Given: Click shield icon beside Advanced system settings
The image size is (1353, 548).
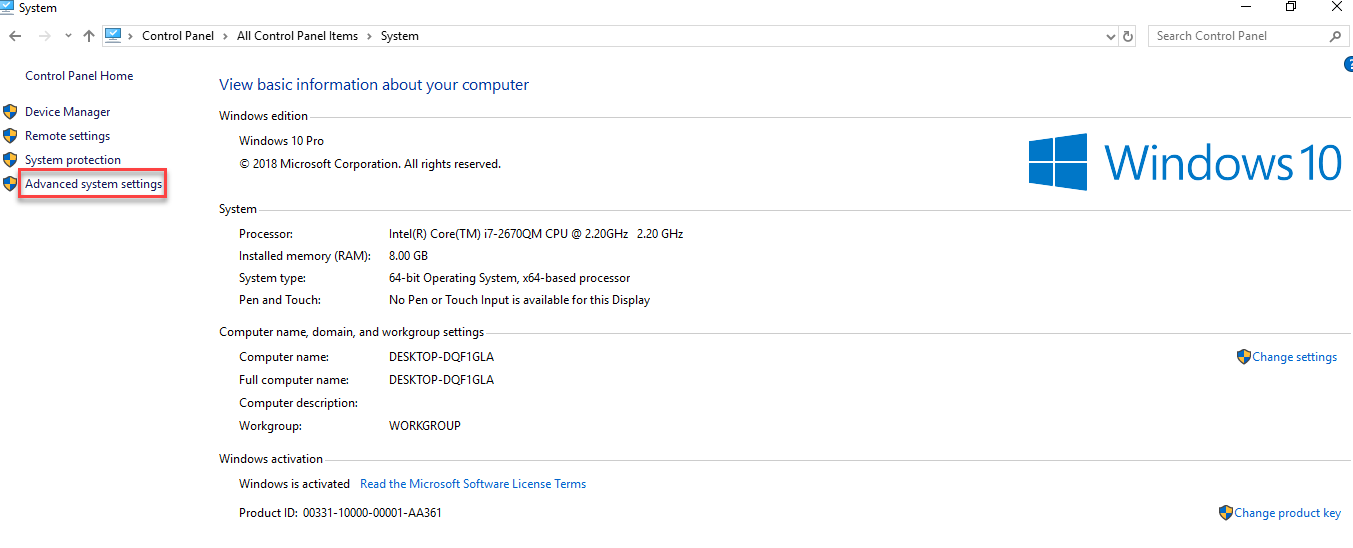Looking at the screenshot, I should point(10,184).
